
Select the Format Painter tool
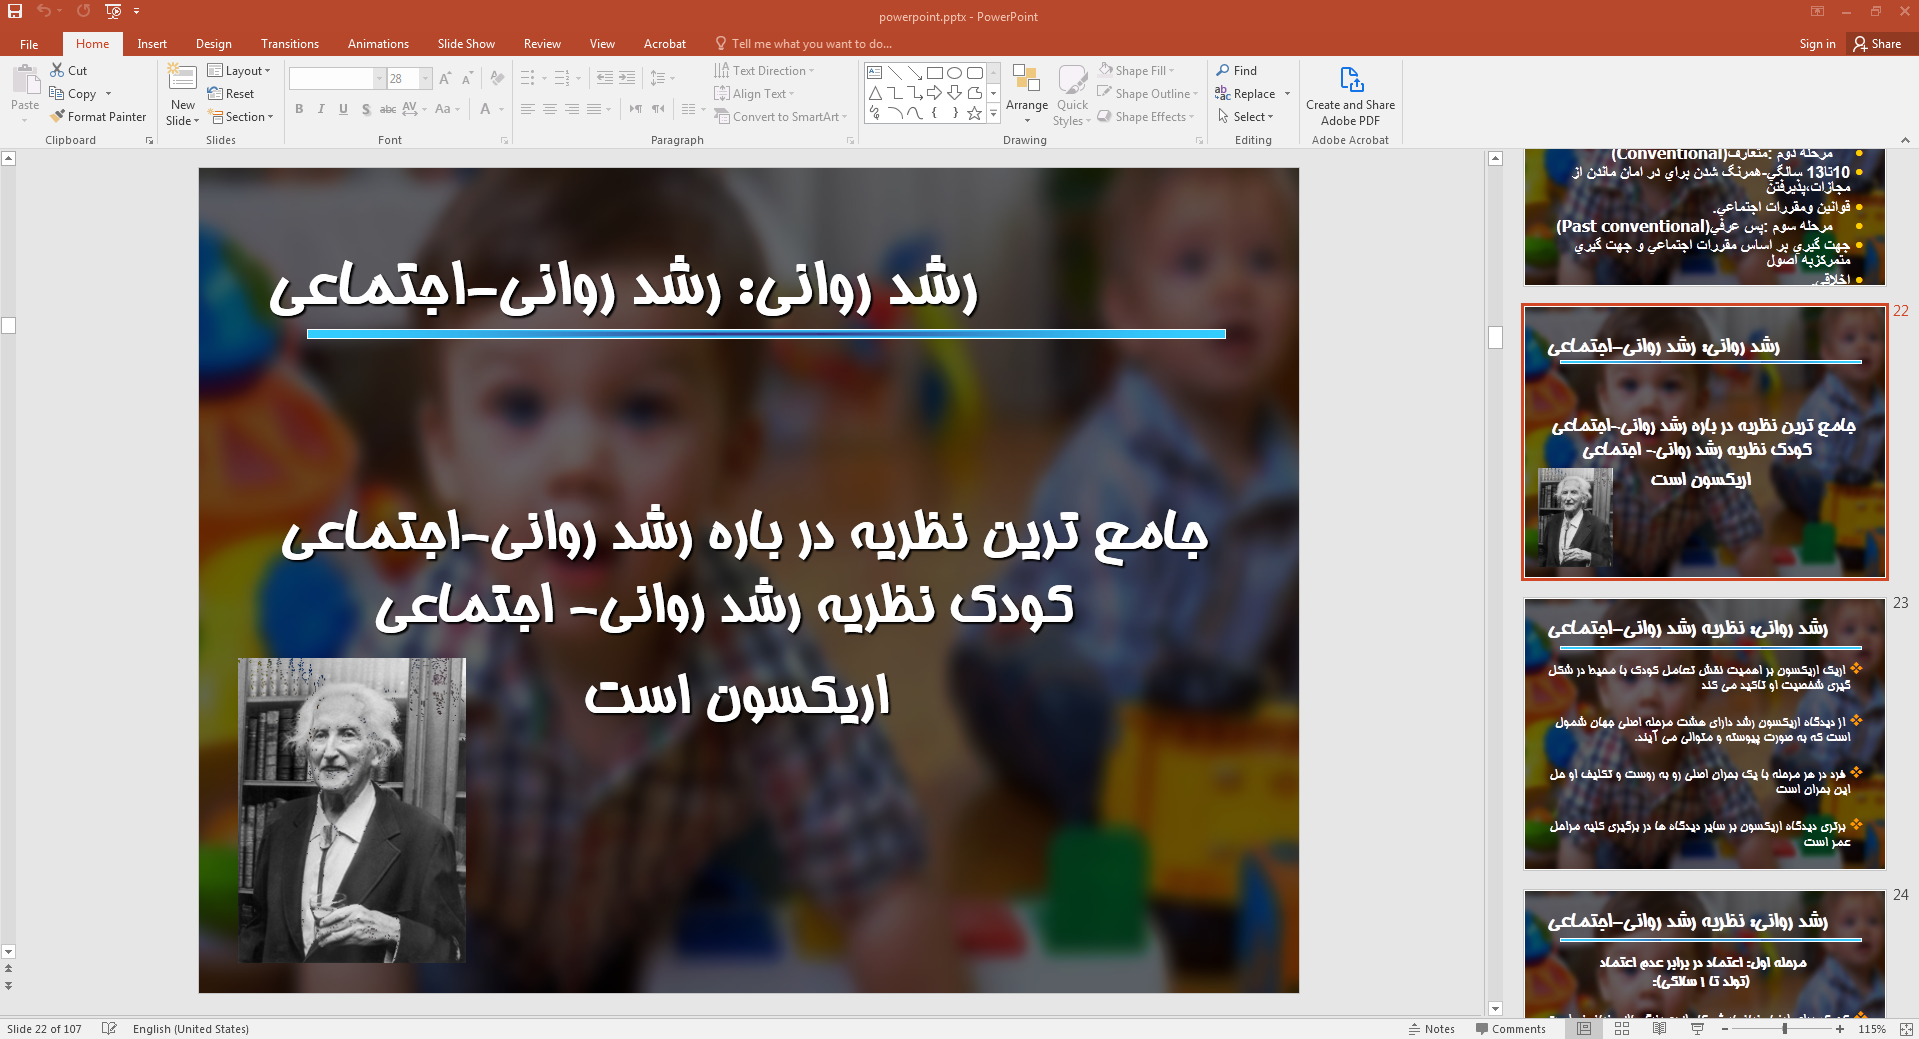pos(98,116)
